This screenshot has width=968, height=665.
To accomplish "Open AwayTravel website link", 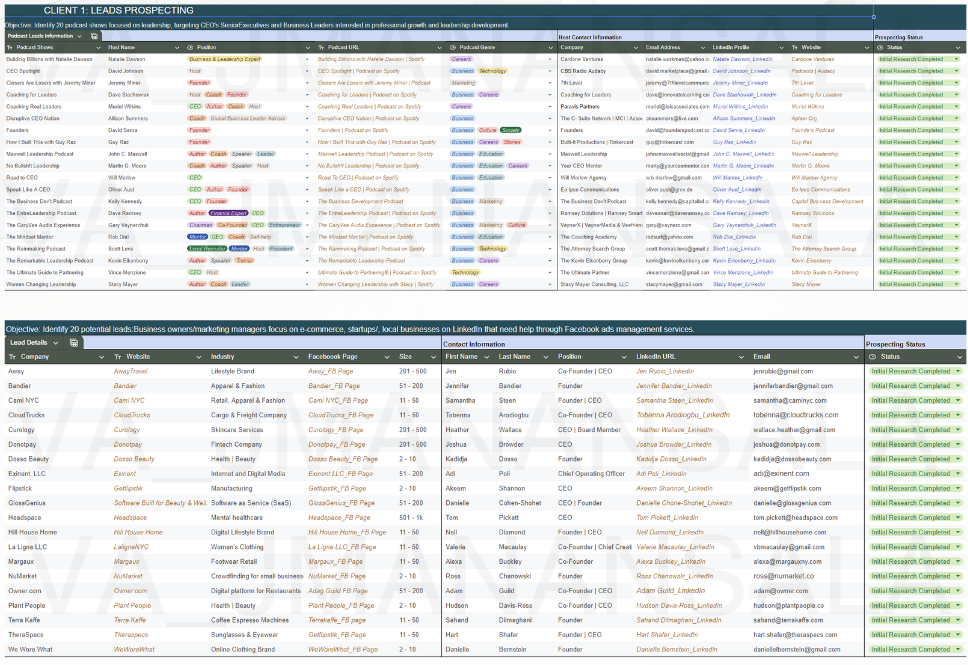I will click(130, 372).
